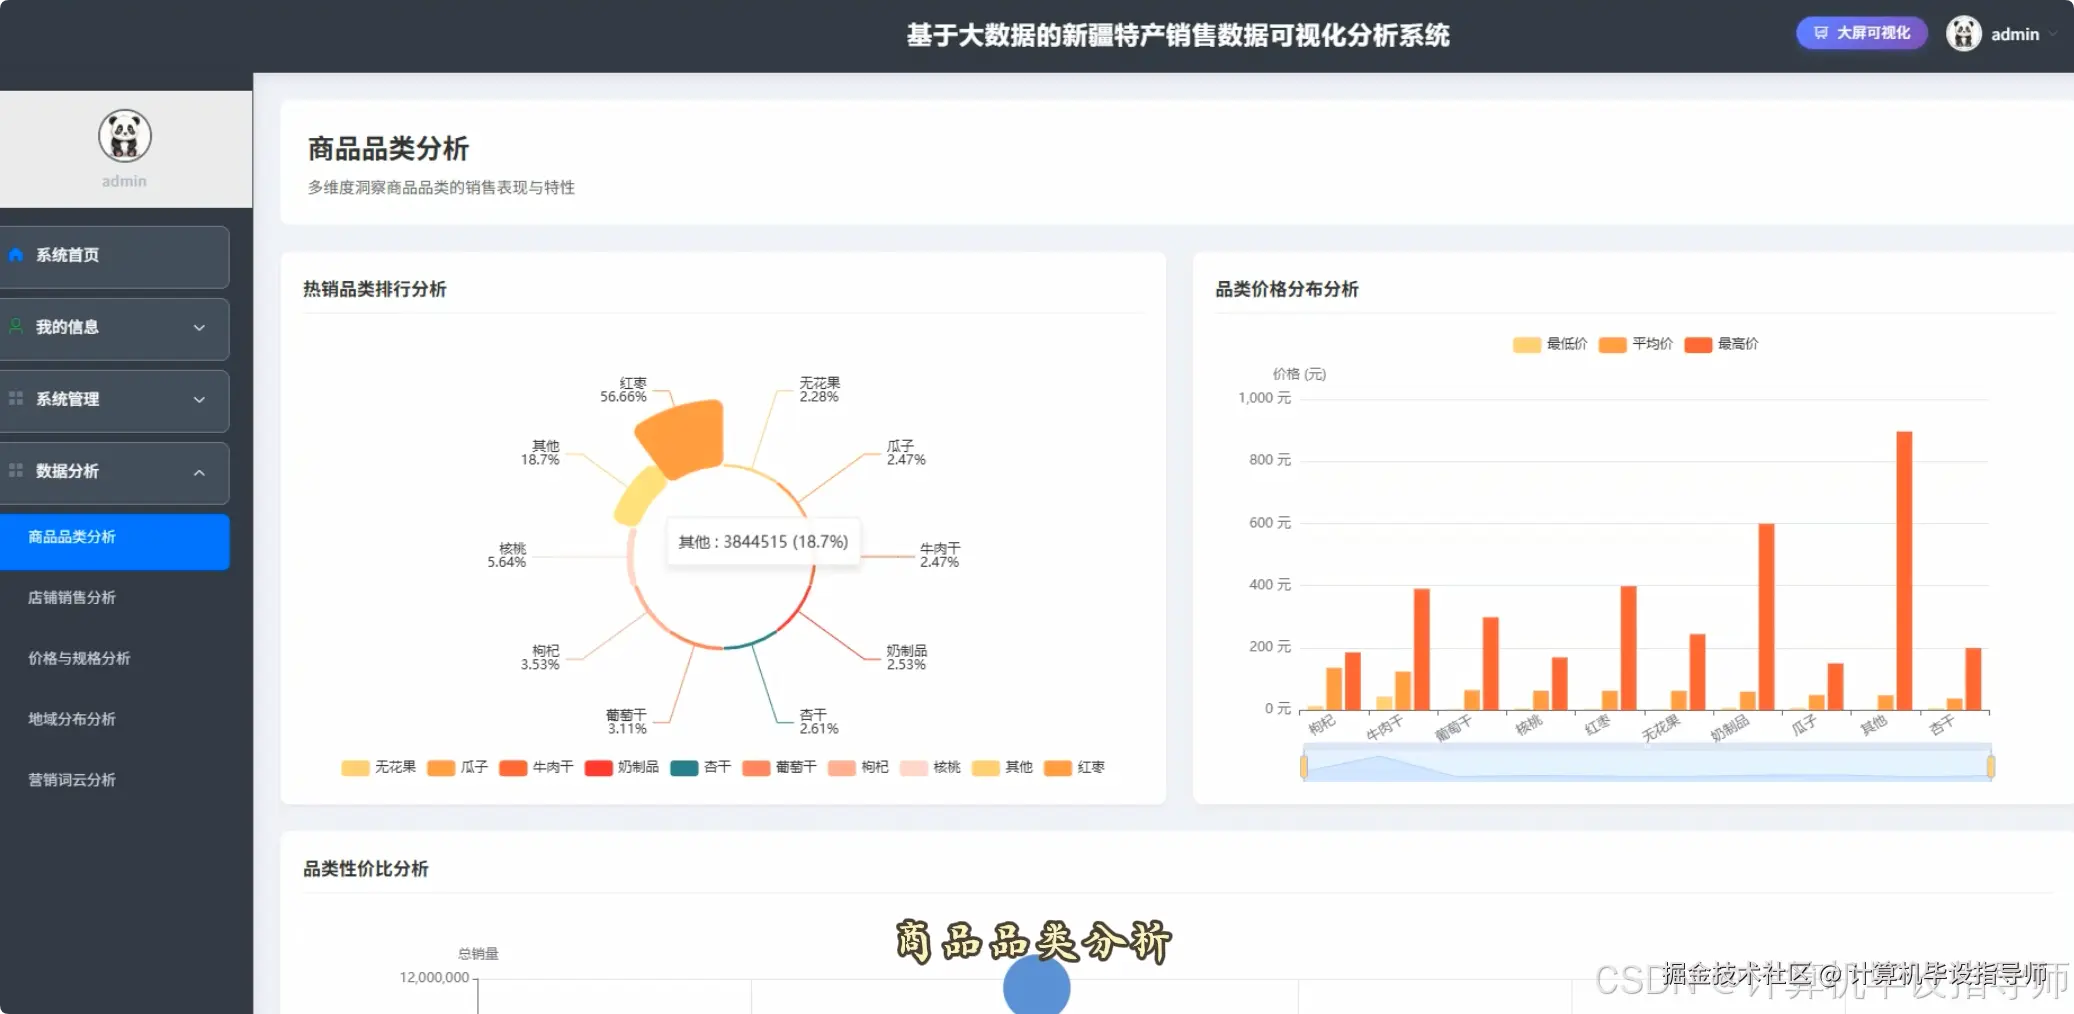Click the 奶制品 2.53% pie label
Screen dimensions: 2074x1014
tap(906, 657)
